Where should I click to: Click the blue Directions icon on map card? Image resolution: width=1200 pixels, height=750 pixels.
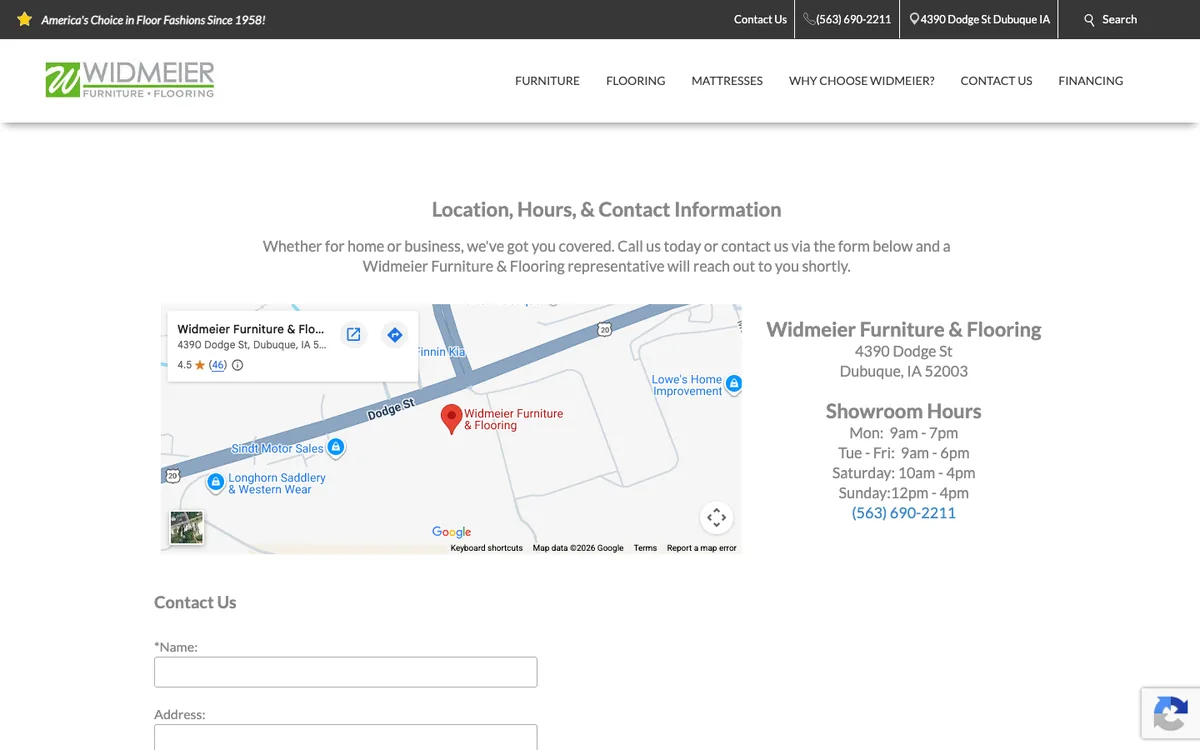(395, 335)
